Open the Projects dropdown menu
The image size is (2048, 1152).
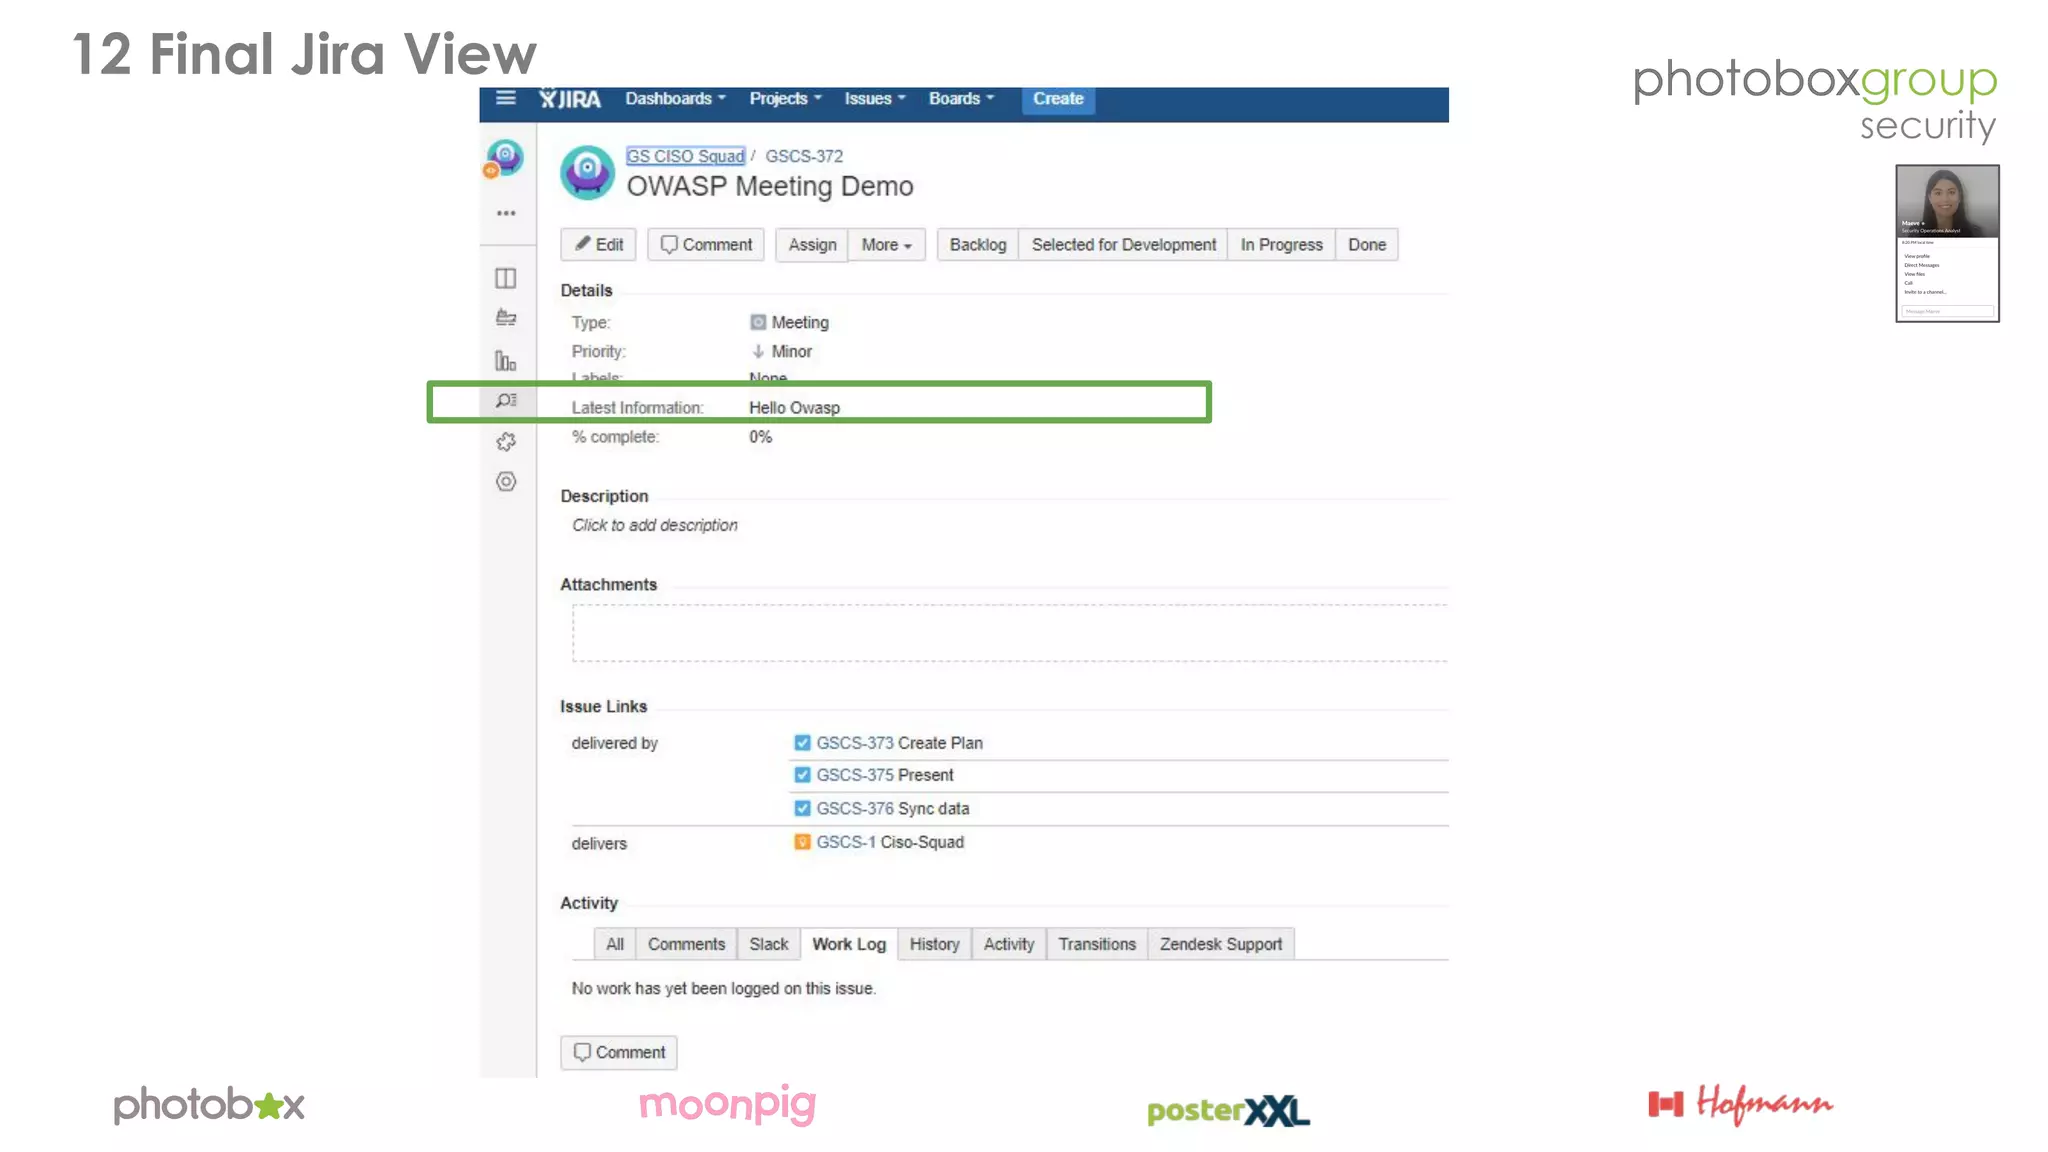(x=785, y=98)
